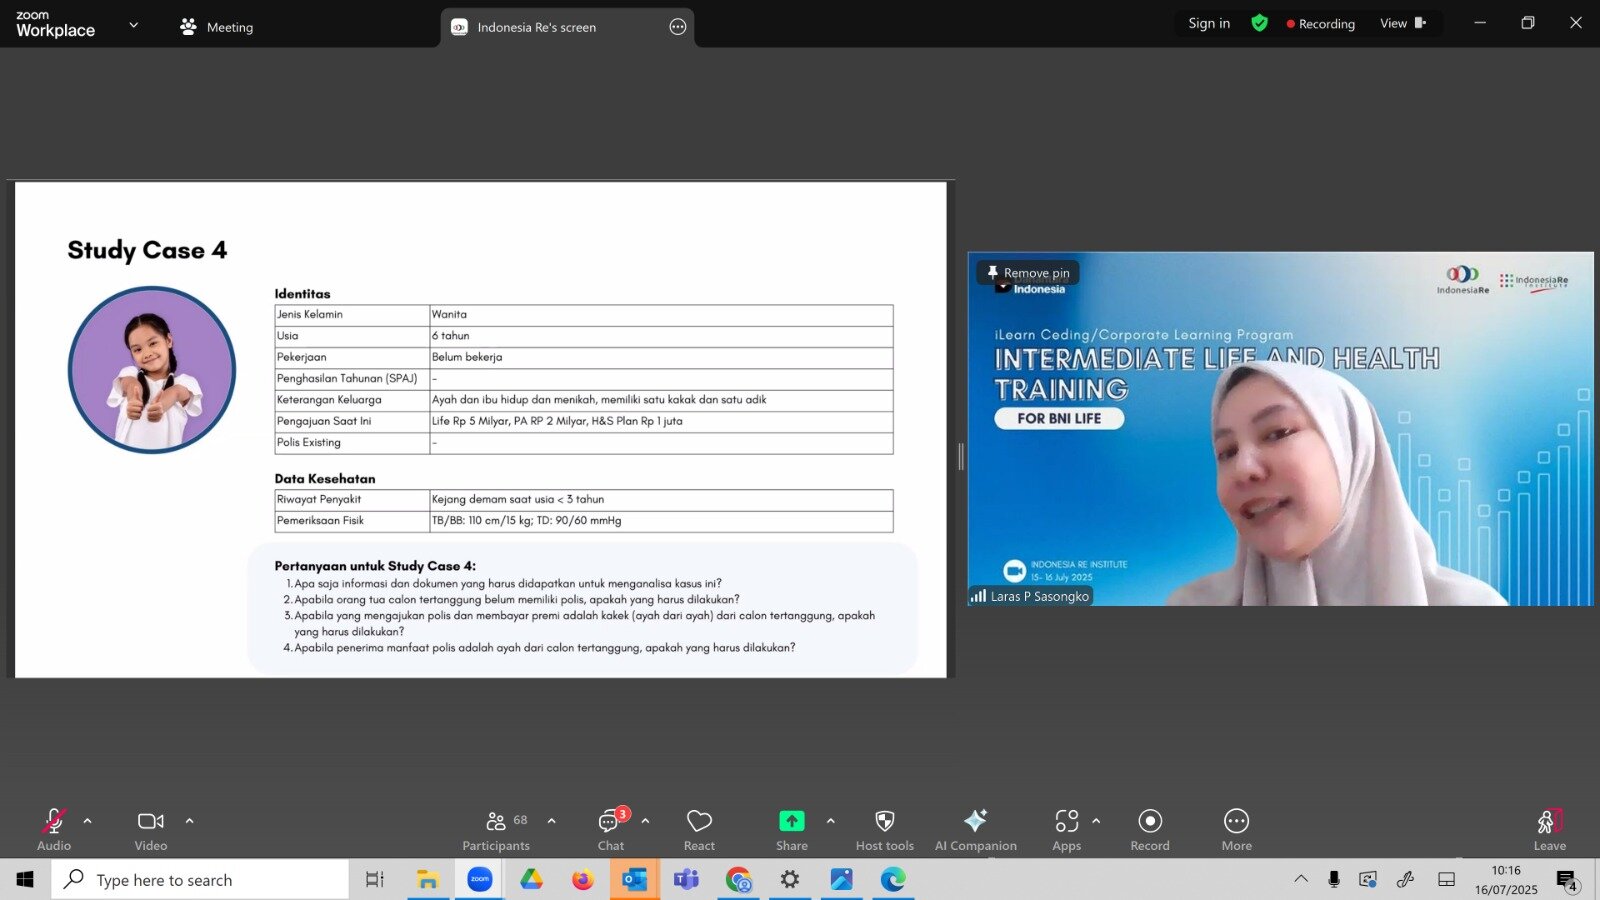Unmute the Audio microphone icon
This screenshot has height=900, width=1600.
(x=54, y=821)
